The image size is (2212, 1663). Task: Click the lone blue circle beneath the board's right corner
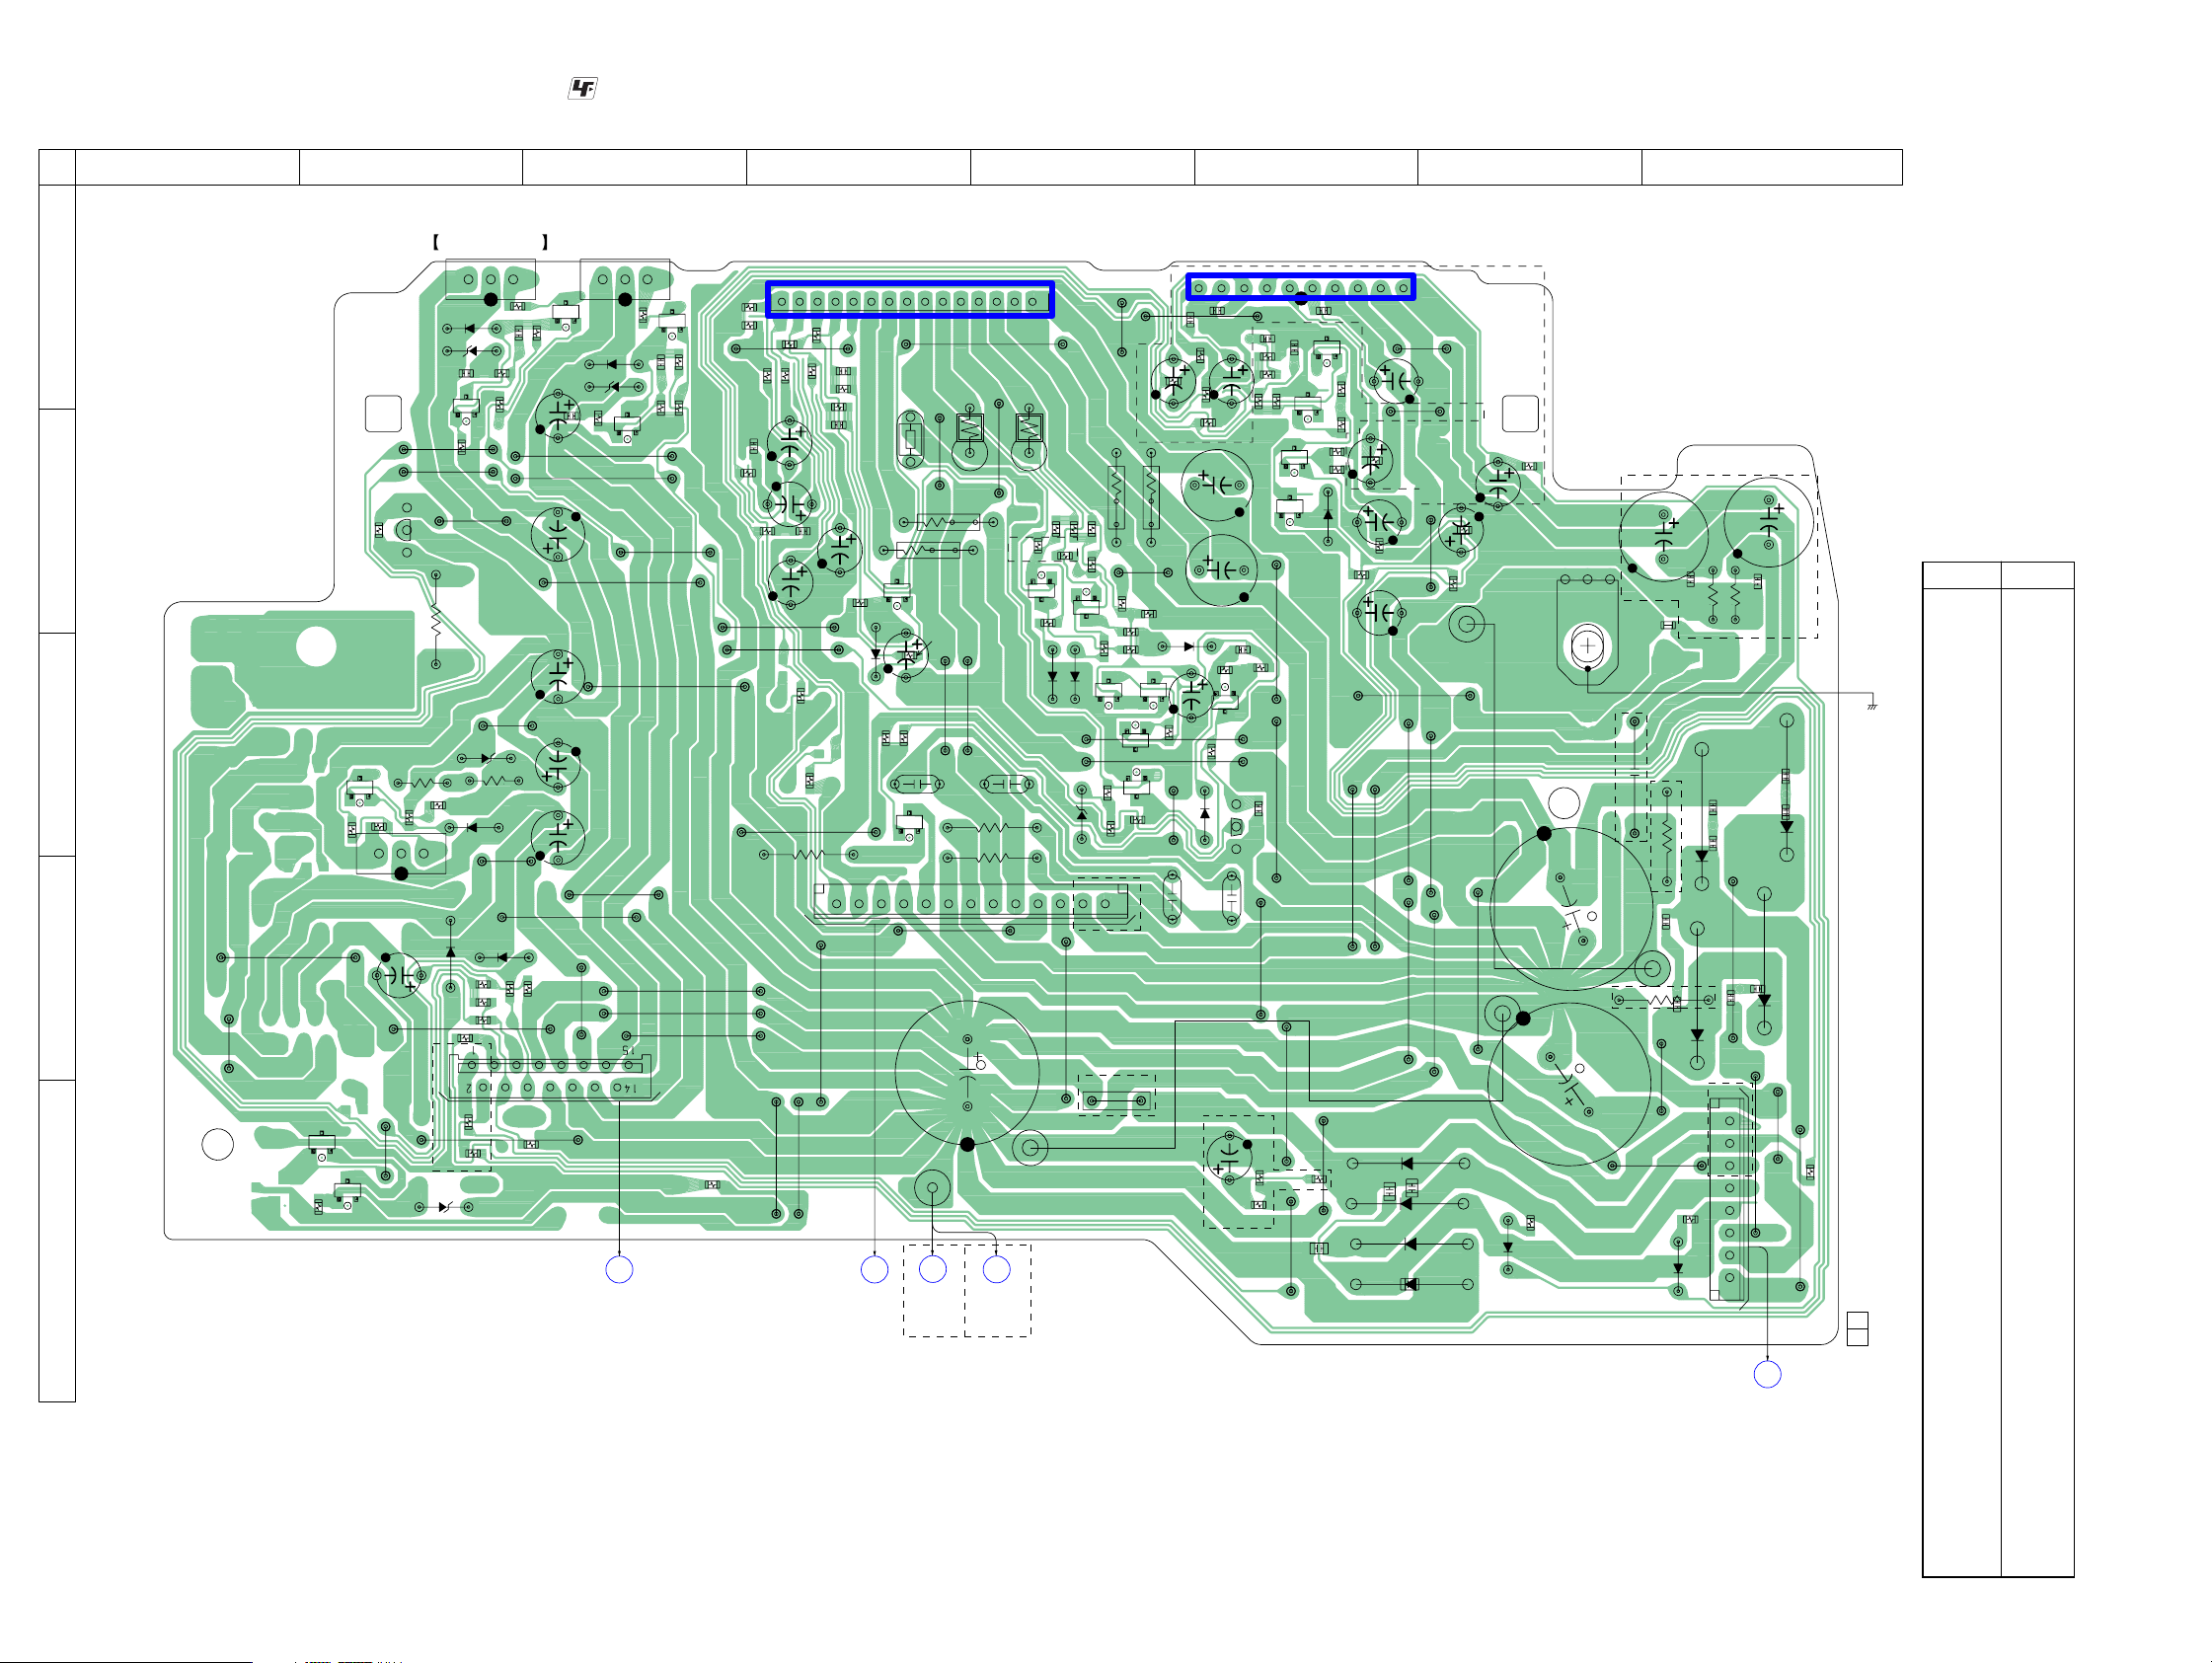pos(1768,1375)
